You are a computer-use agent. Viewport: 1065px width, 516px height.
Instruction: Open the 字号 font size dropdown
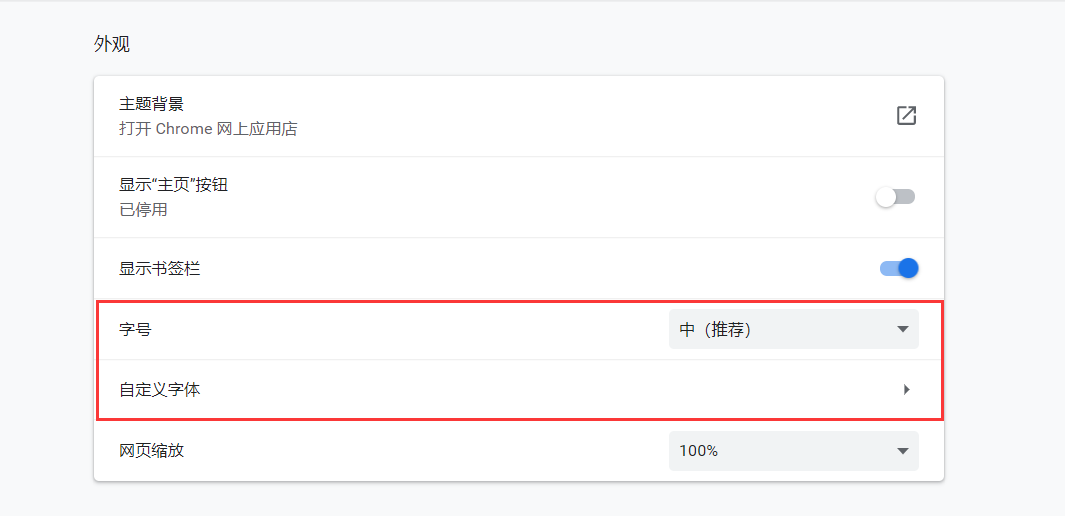793,329
